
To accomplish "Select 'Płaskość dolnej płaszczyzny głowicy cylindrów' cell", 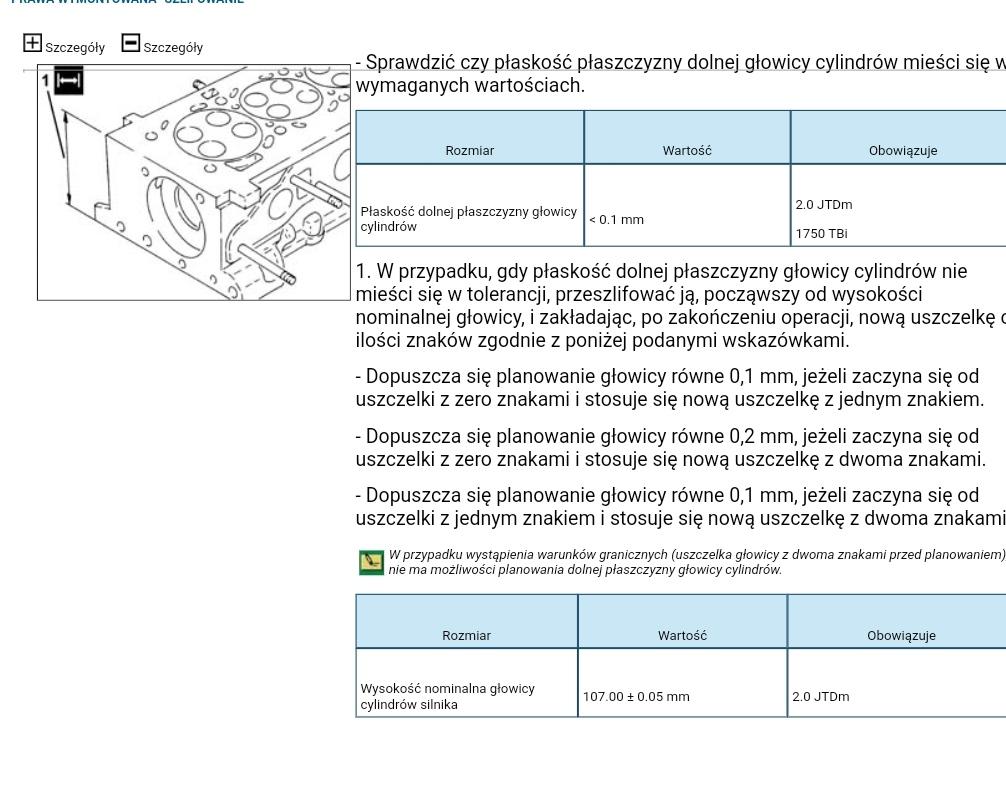I will [x=470, y=205].
